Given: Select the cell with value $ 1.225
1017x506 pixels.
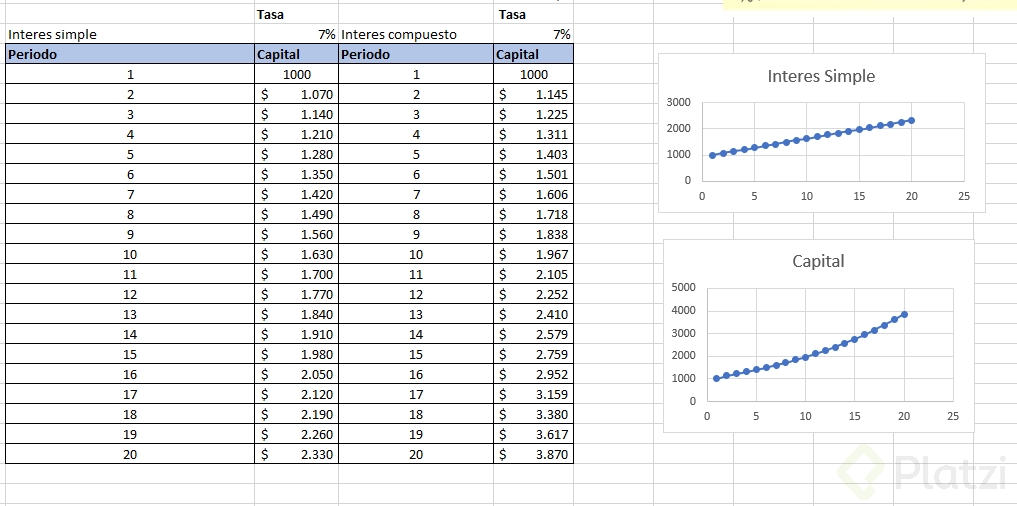Looking at the screenshot, I should click(534, 115).
